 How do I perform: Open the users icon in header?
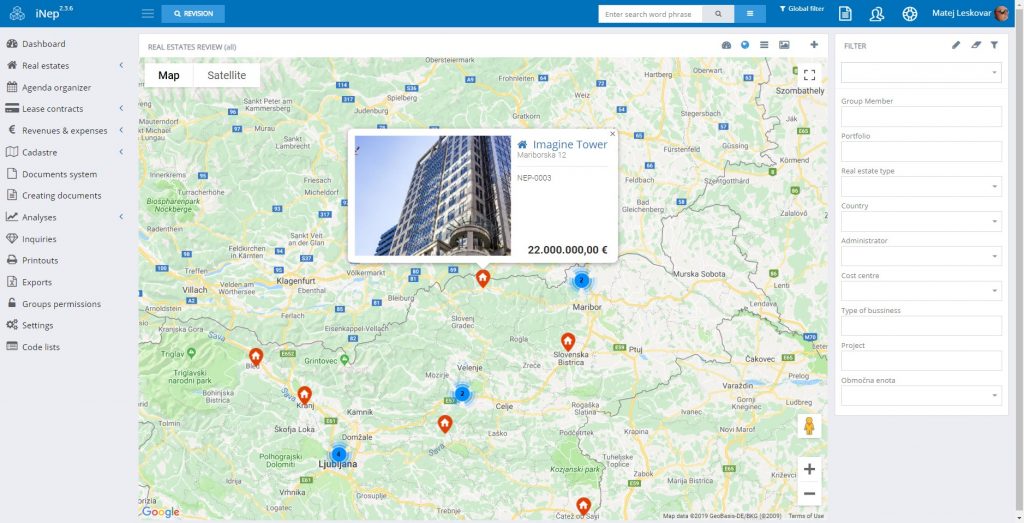coord(876,14)
